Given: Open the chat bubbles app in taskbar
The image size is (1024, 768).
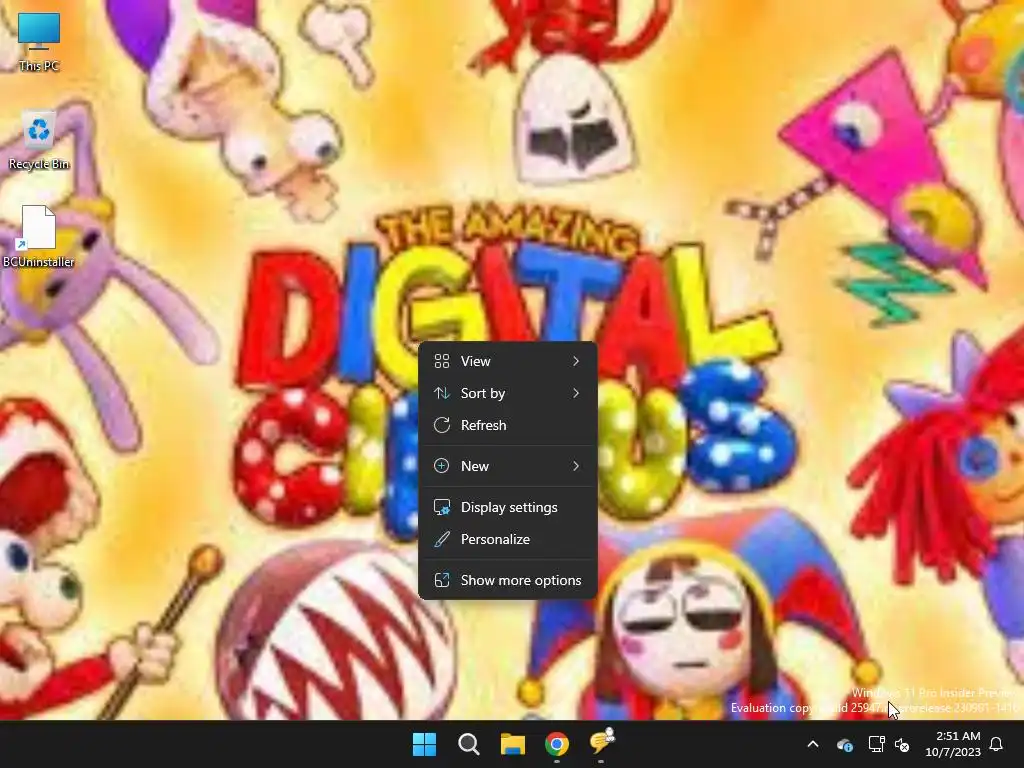Looking at the screenshot, I should (x=601, y=742).
